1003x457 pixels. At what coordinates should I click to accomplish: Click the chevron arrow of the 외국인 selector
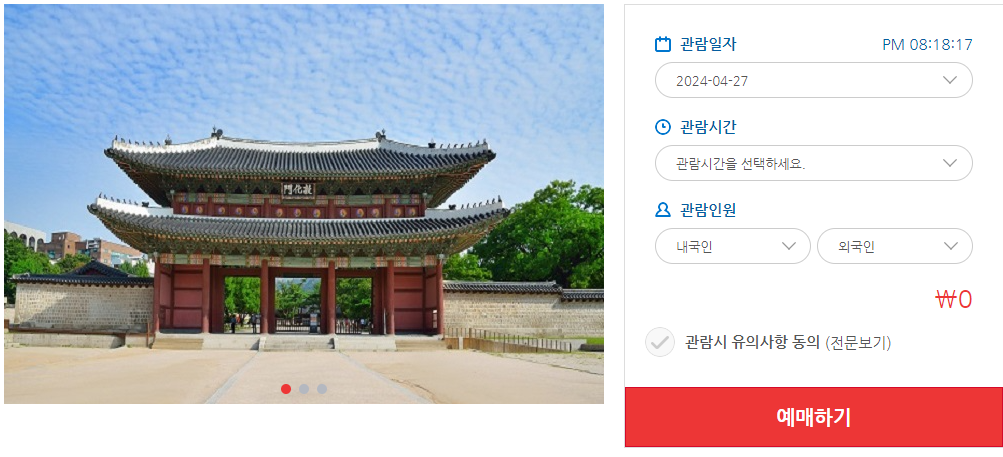click(x=950, y=246)
